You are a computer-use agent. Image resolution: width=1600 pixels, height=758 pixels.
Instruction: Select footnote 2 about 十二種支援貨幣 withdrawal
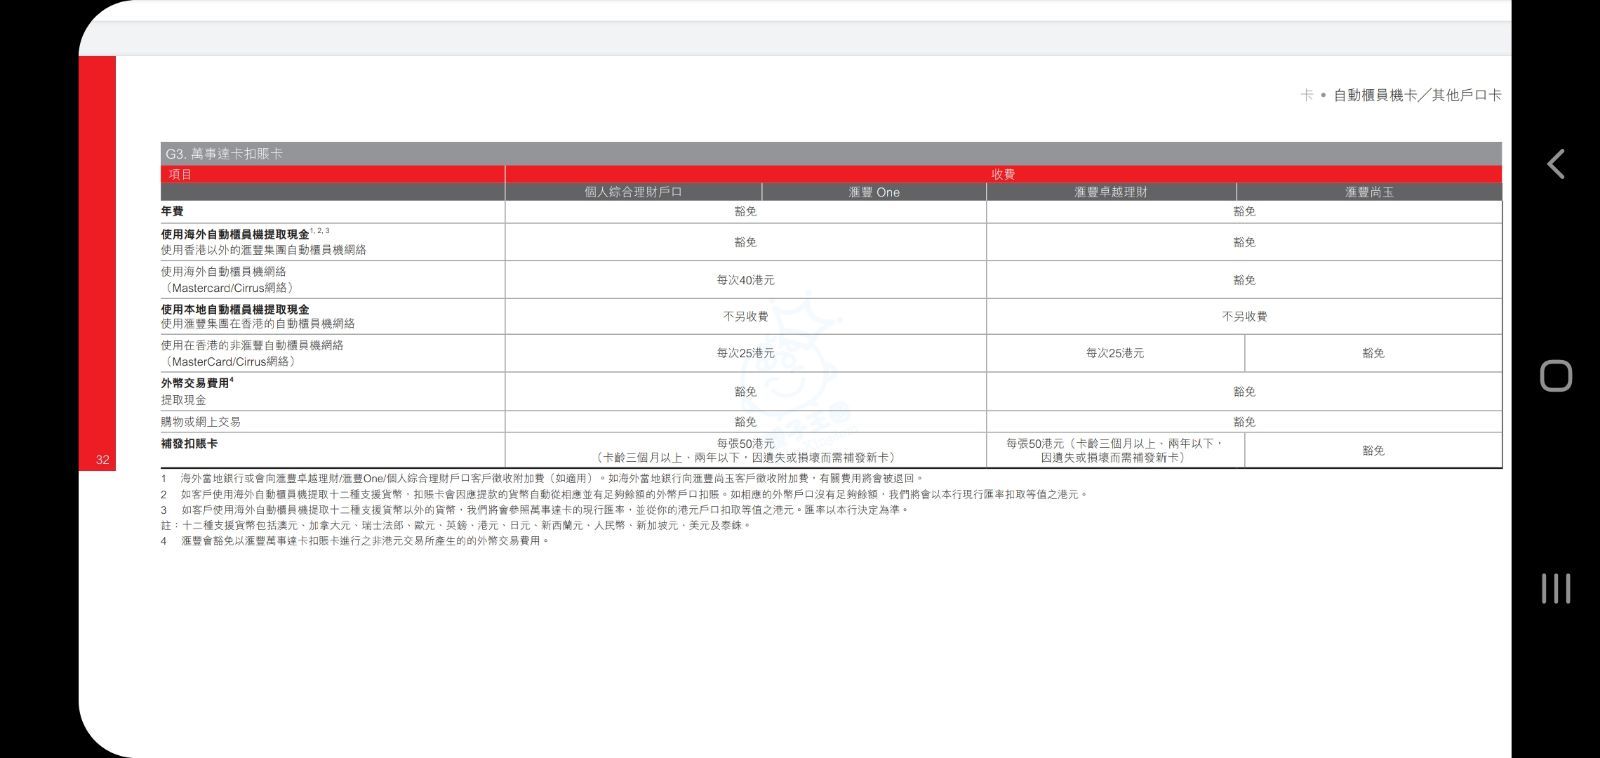pyautogui.click(x=624, y=494)
